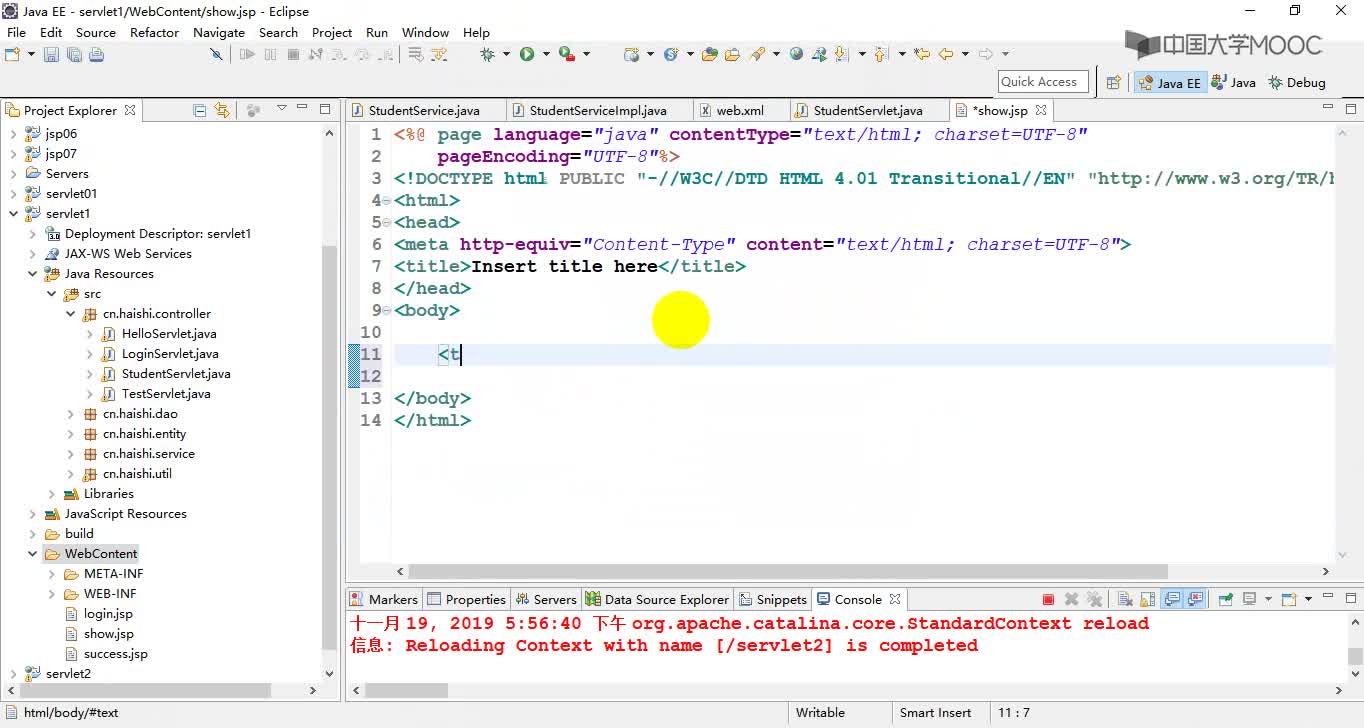
Task: Toggle Scroll Lock in Console
Action: 1148,600
